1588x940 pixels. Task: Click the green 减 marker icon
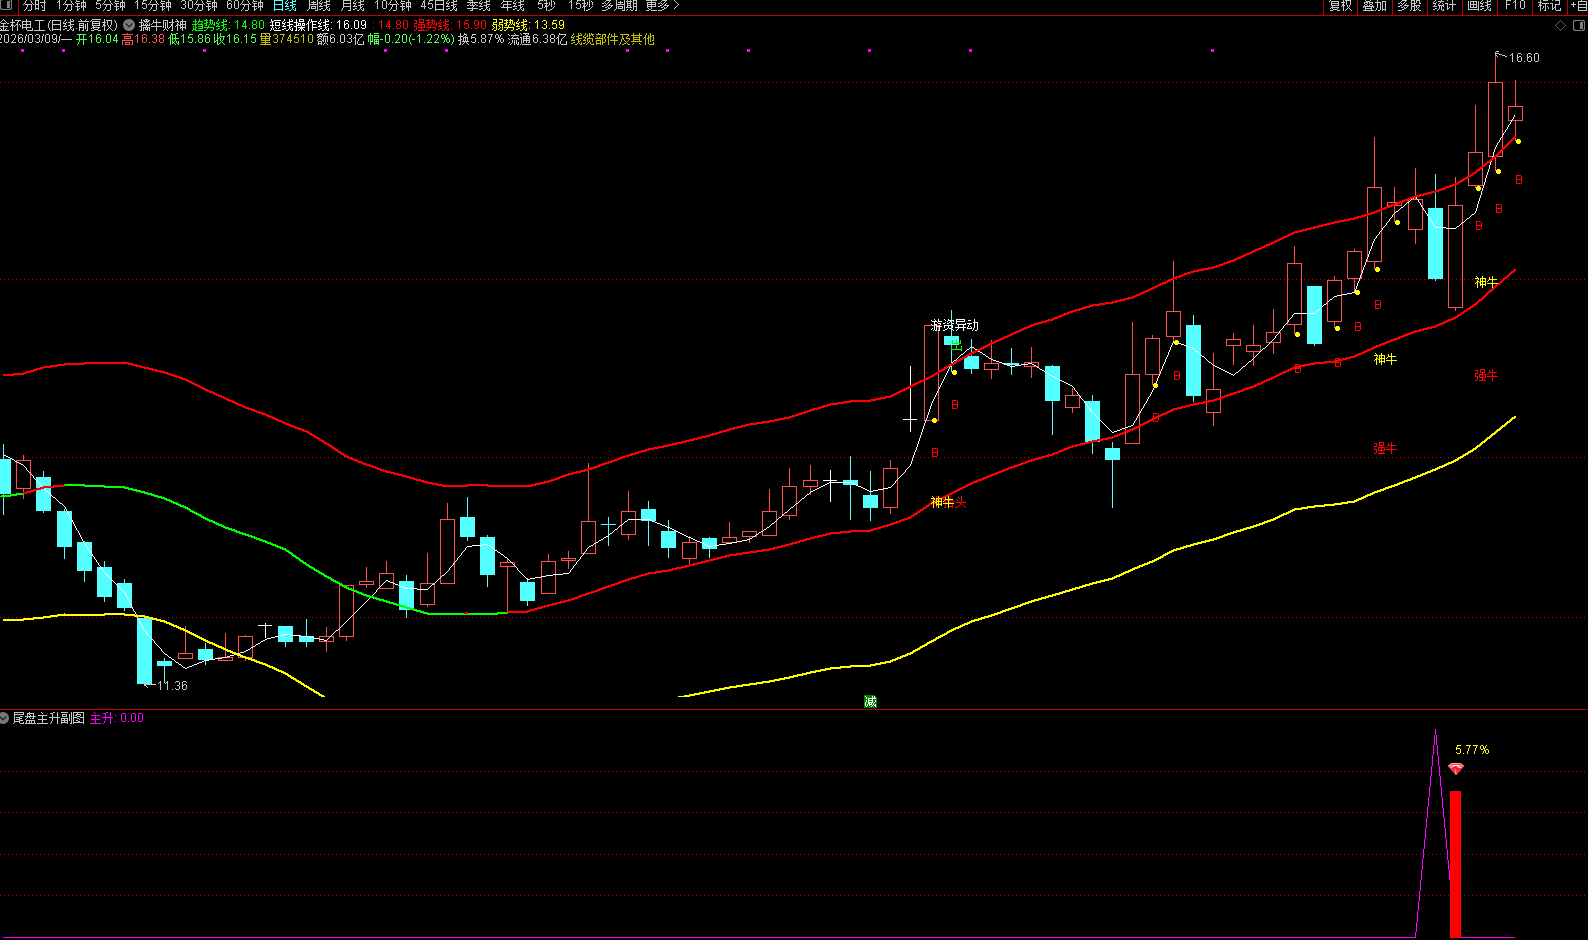[870, 702]
